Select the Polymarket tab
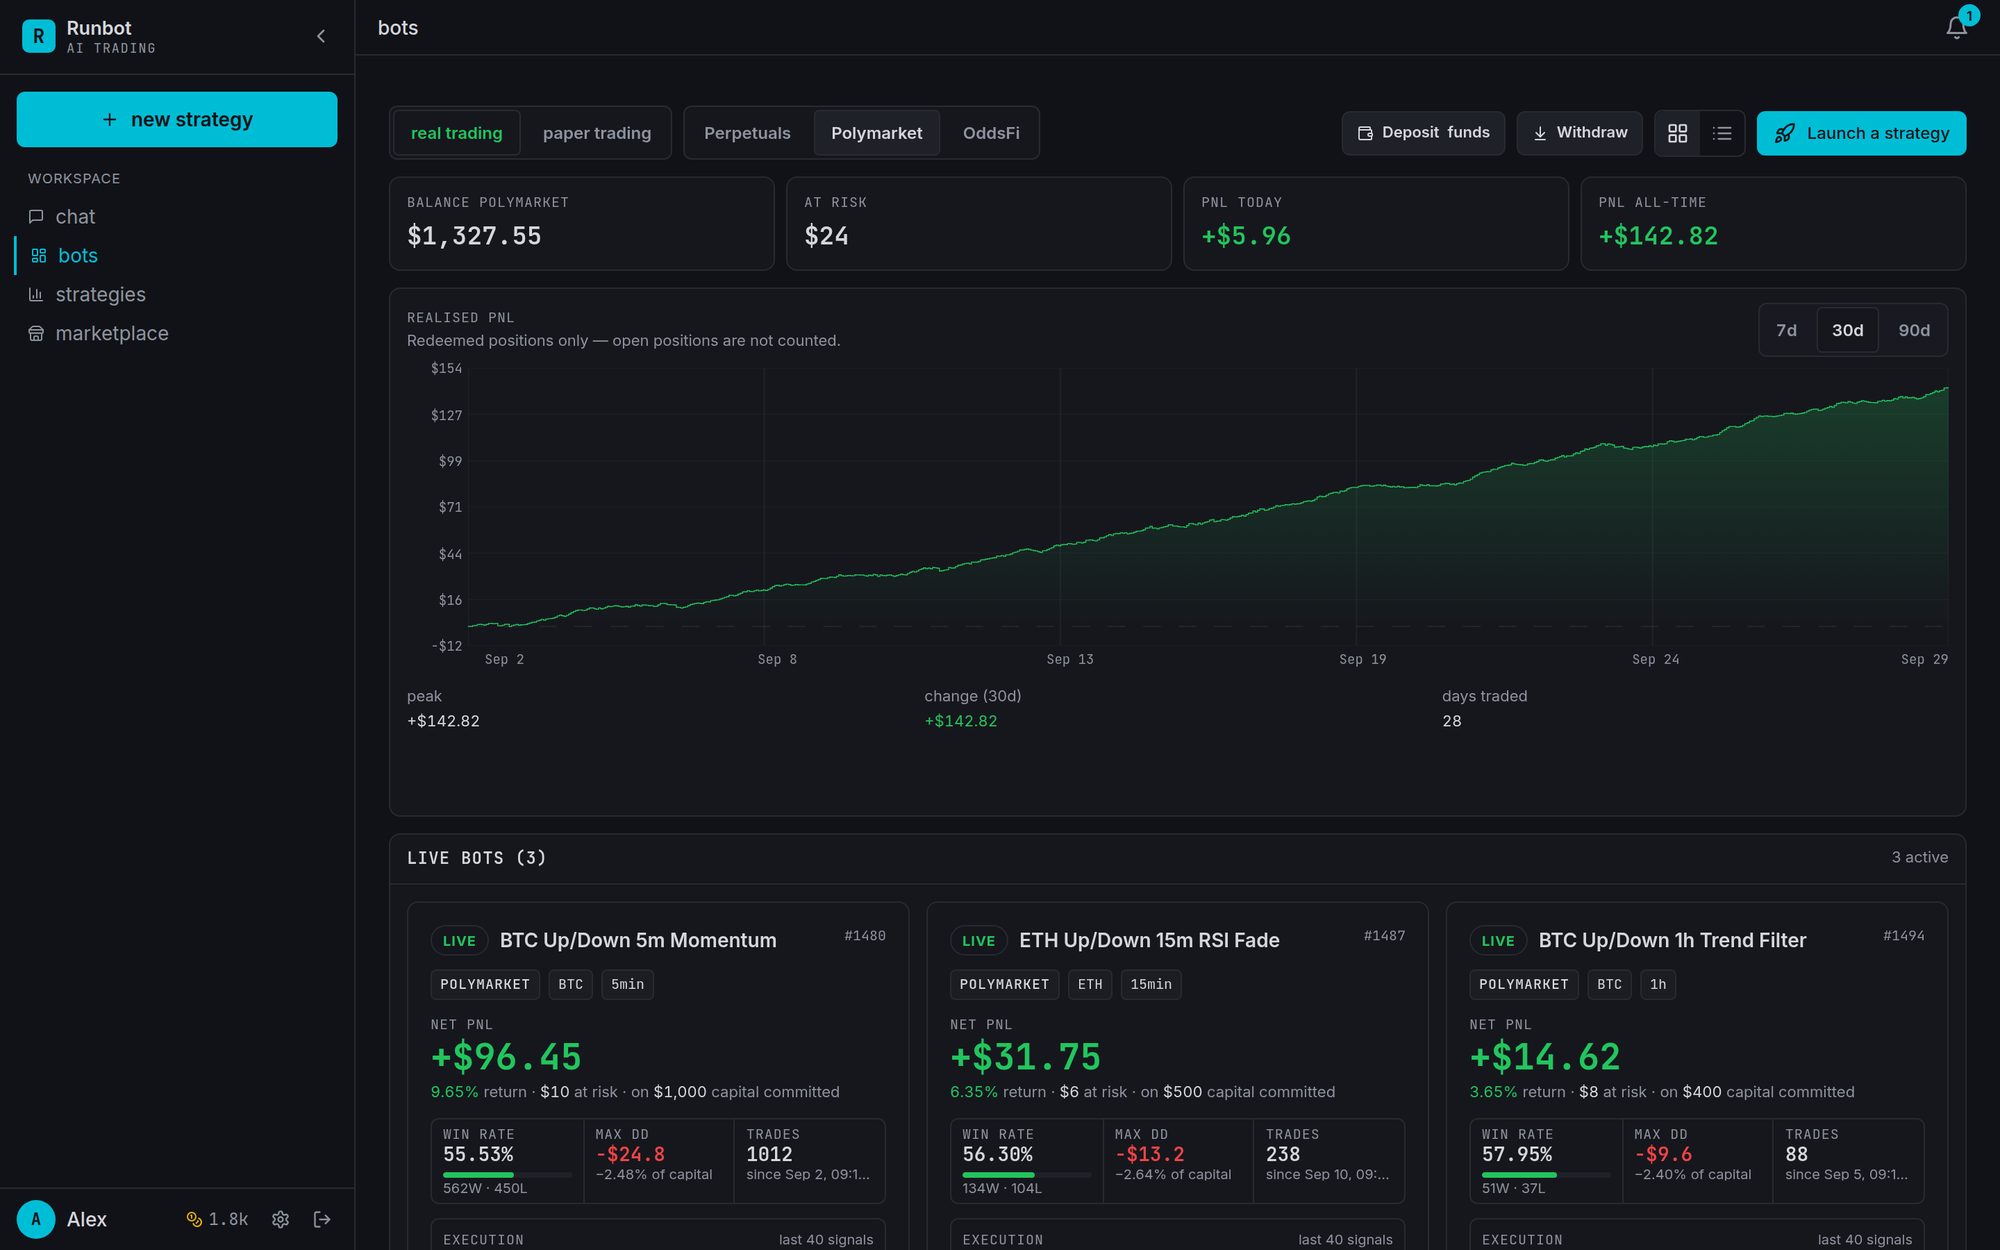Screen dimensions: 2000x1250 pos(877,133)
